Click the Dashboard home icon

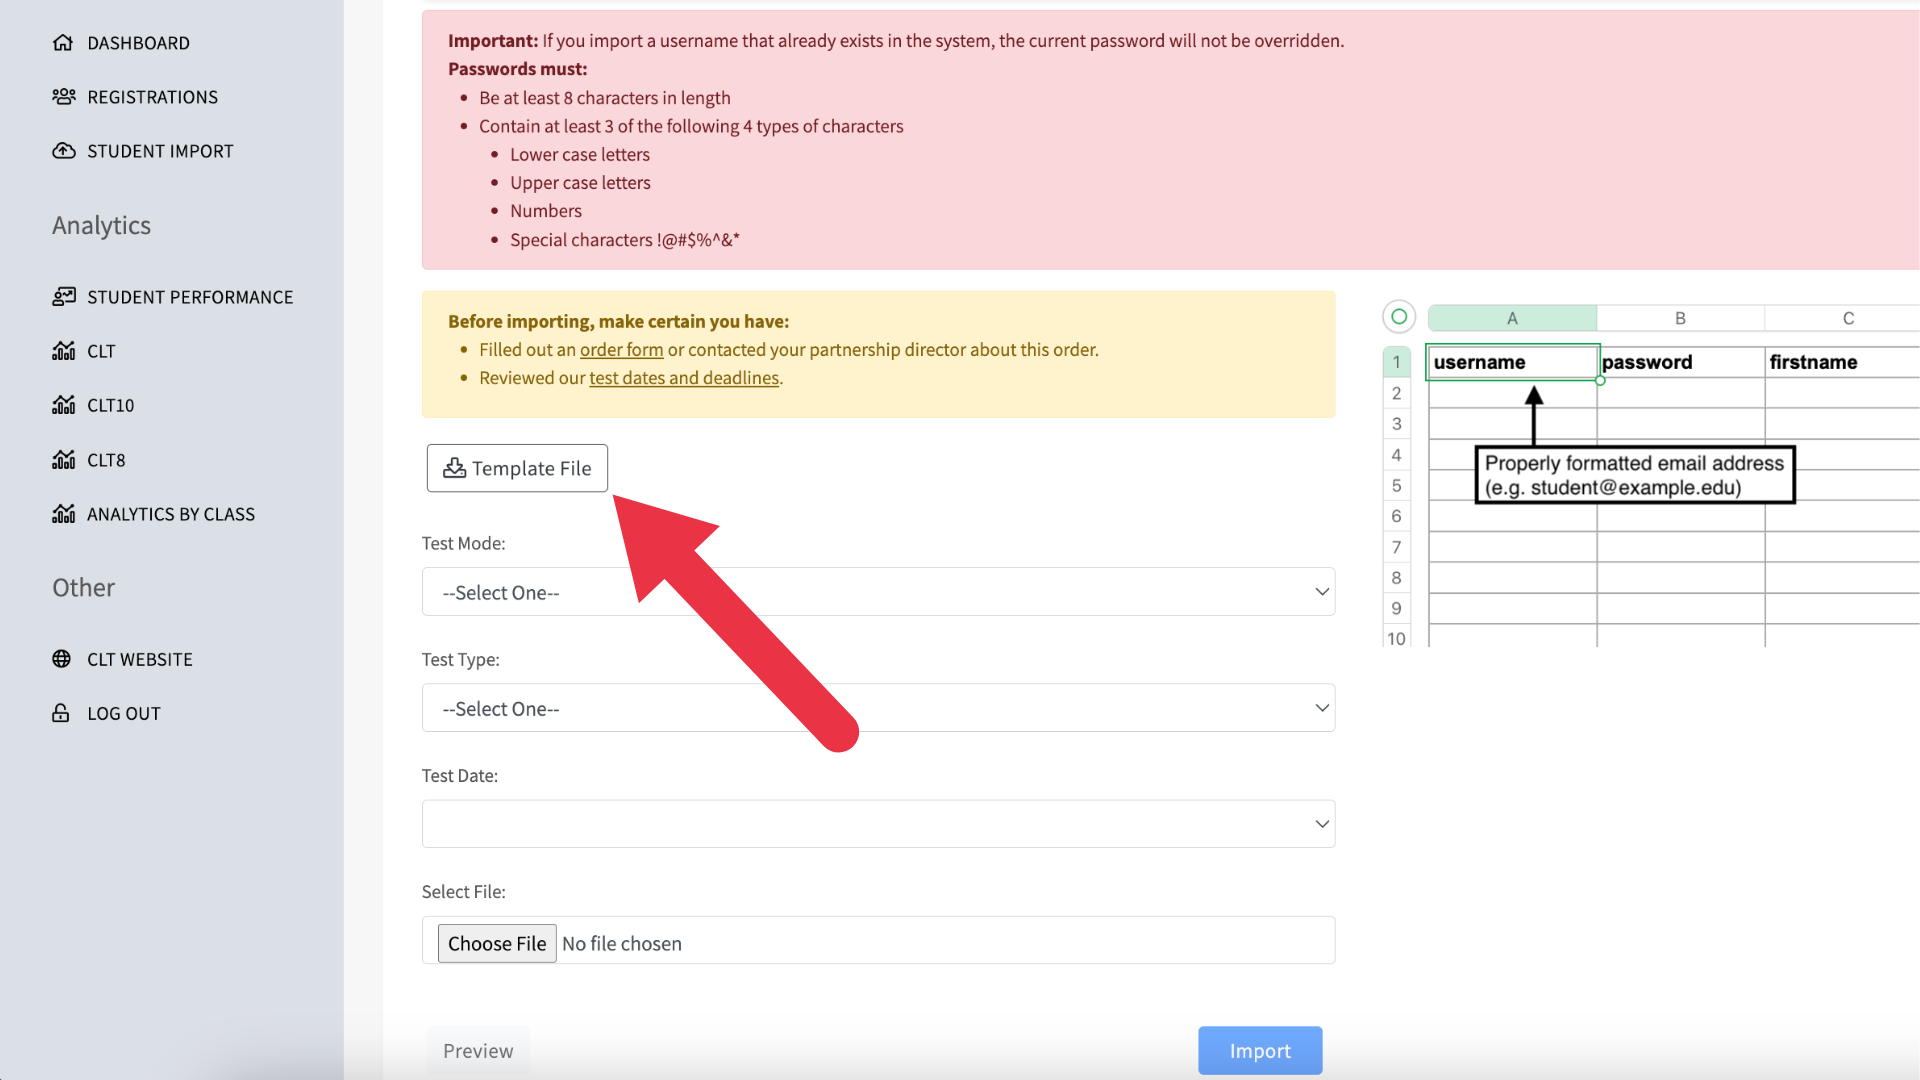[63, 43]
